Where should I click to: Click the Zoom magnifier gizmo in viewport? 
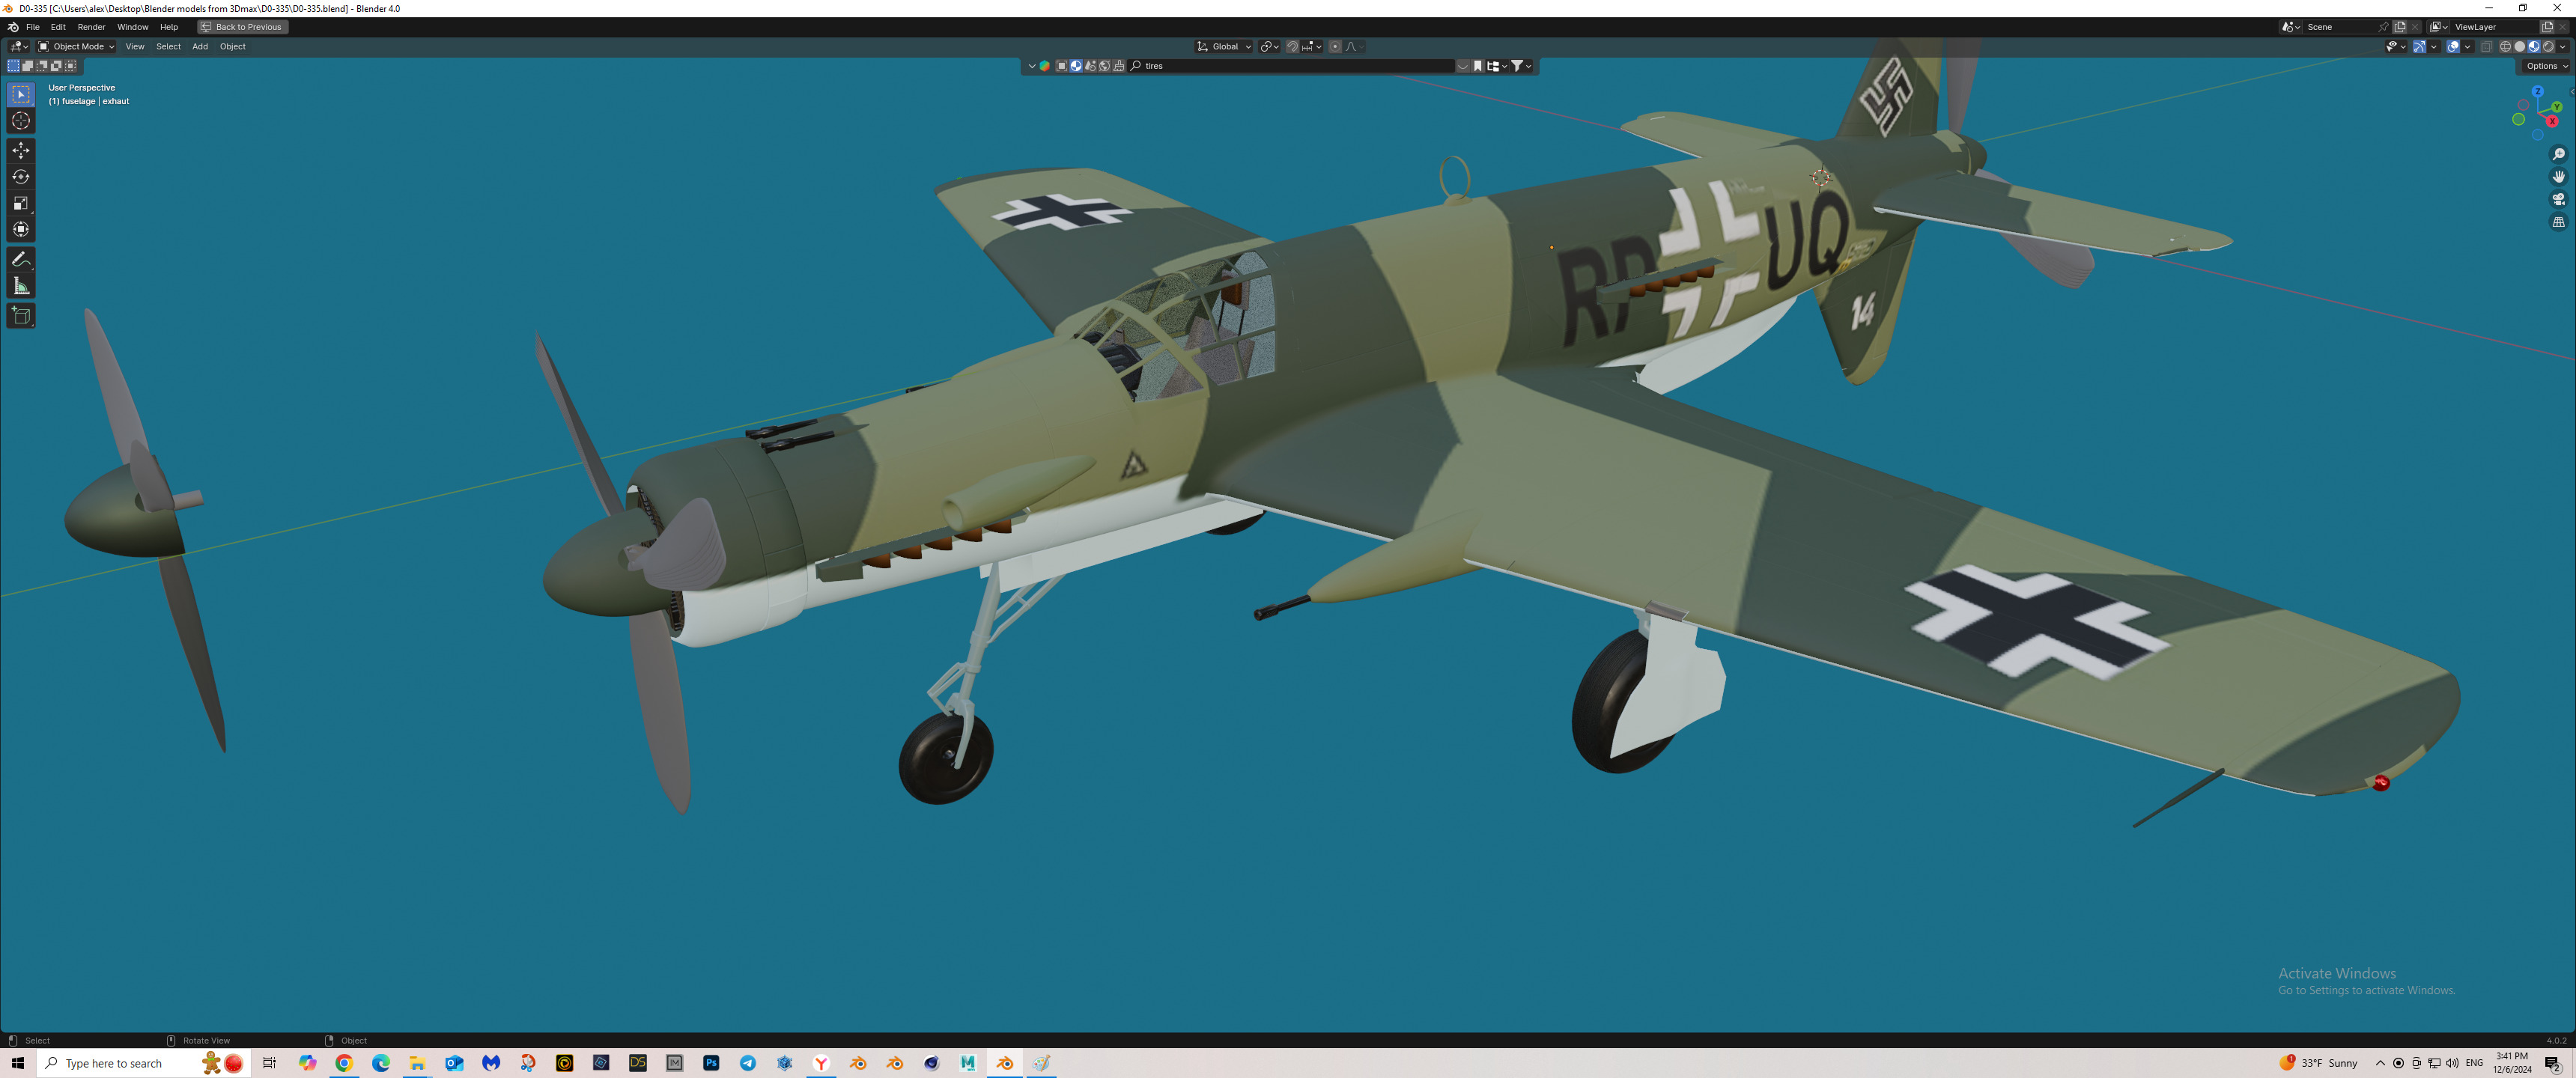point(2559,154)
